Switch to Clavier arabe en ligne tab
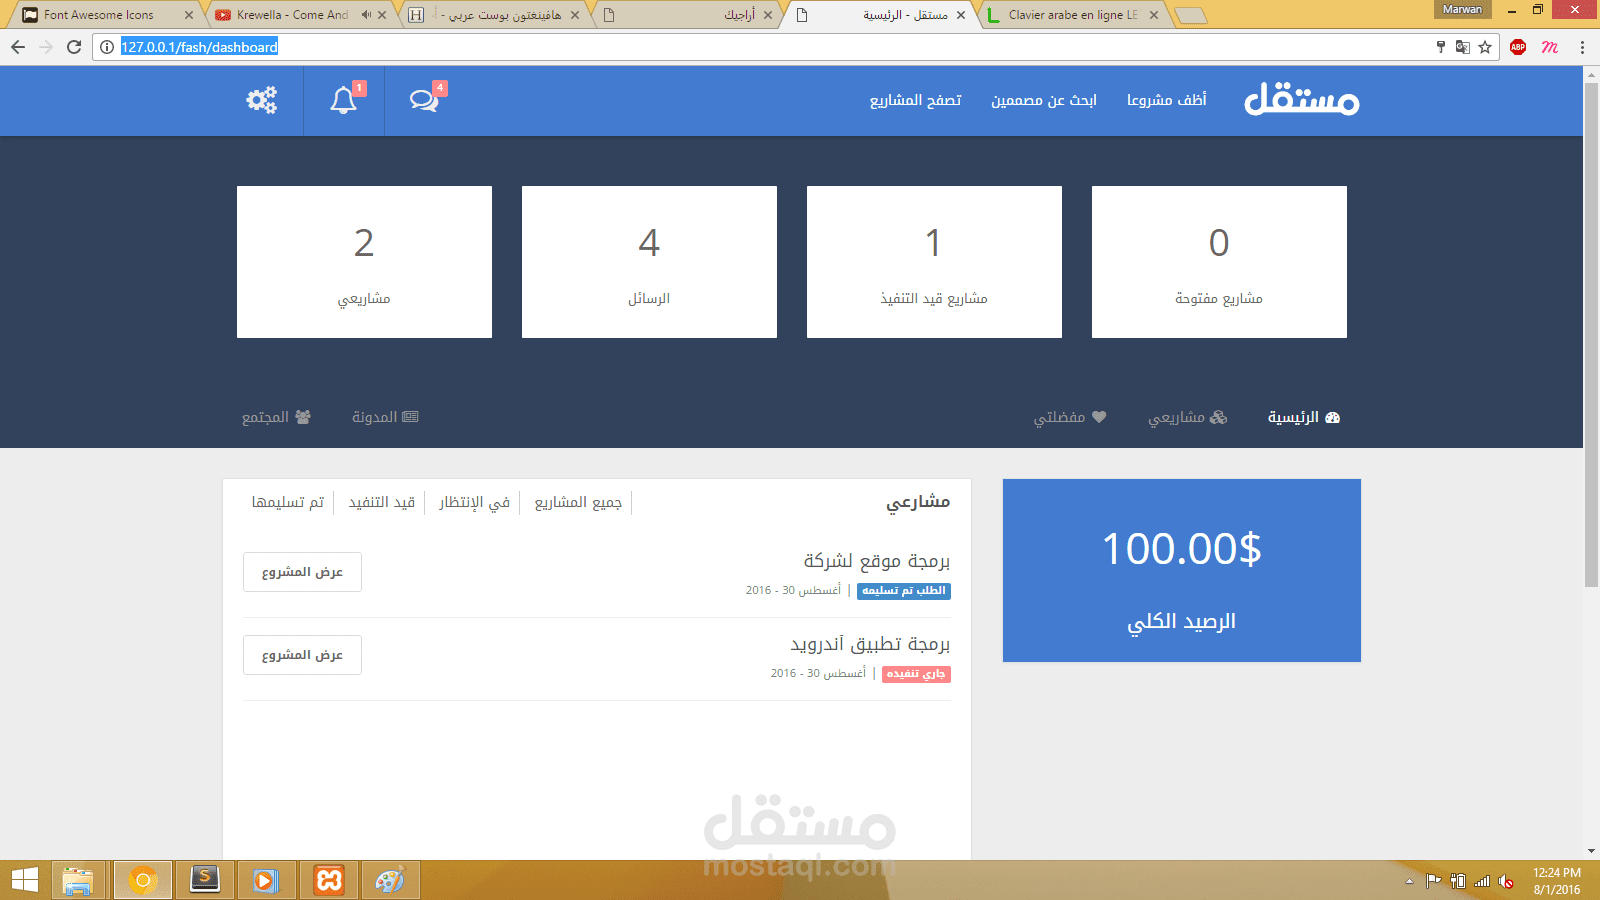1600x900 pixels. pos(1074,15)
